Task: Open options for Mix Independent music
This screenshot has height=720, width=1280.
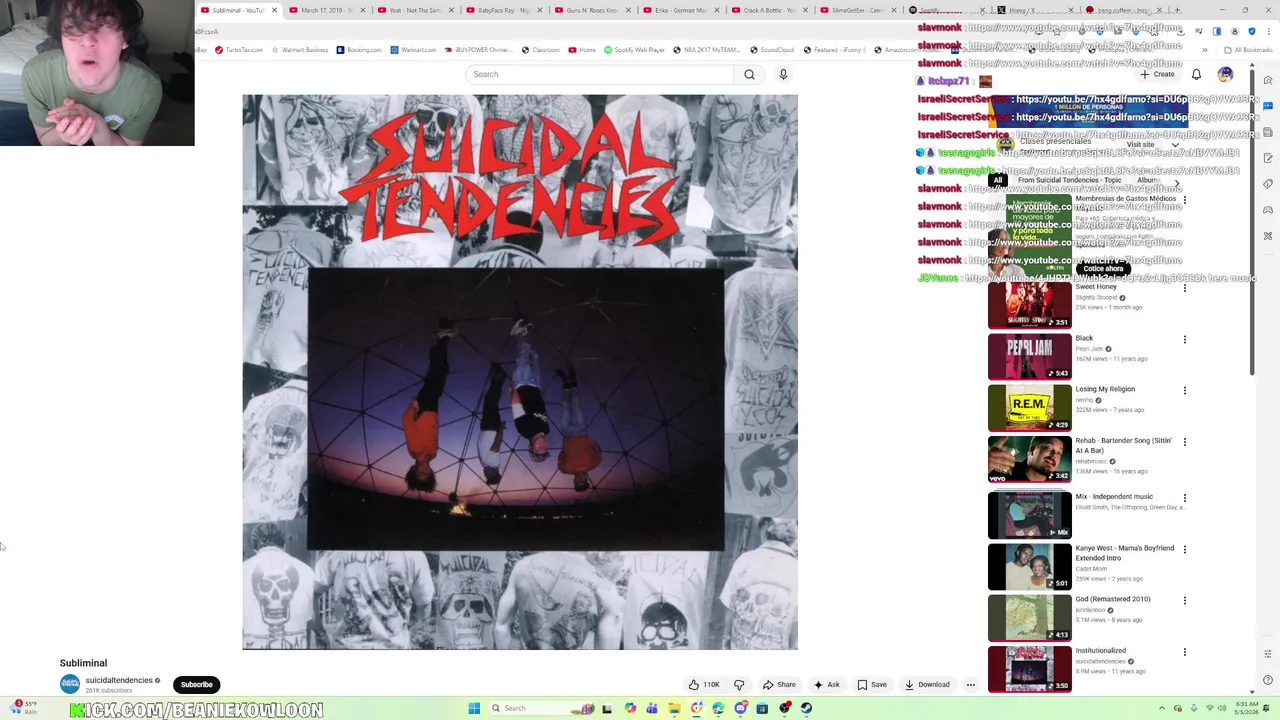Action: 1185,498
